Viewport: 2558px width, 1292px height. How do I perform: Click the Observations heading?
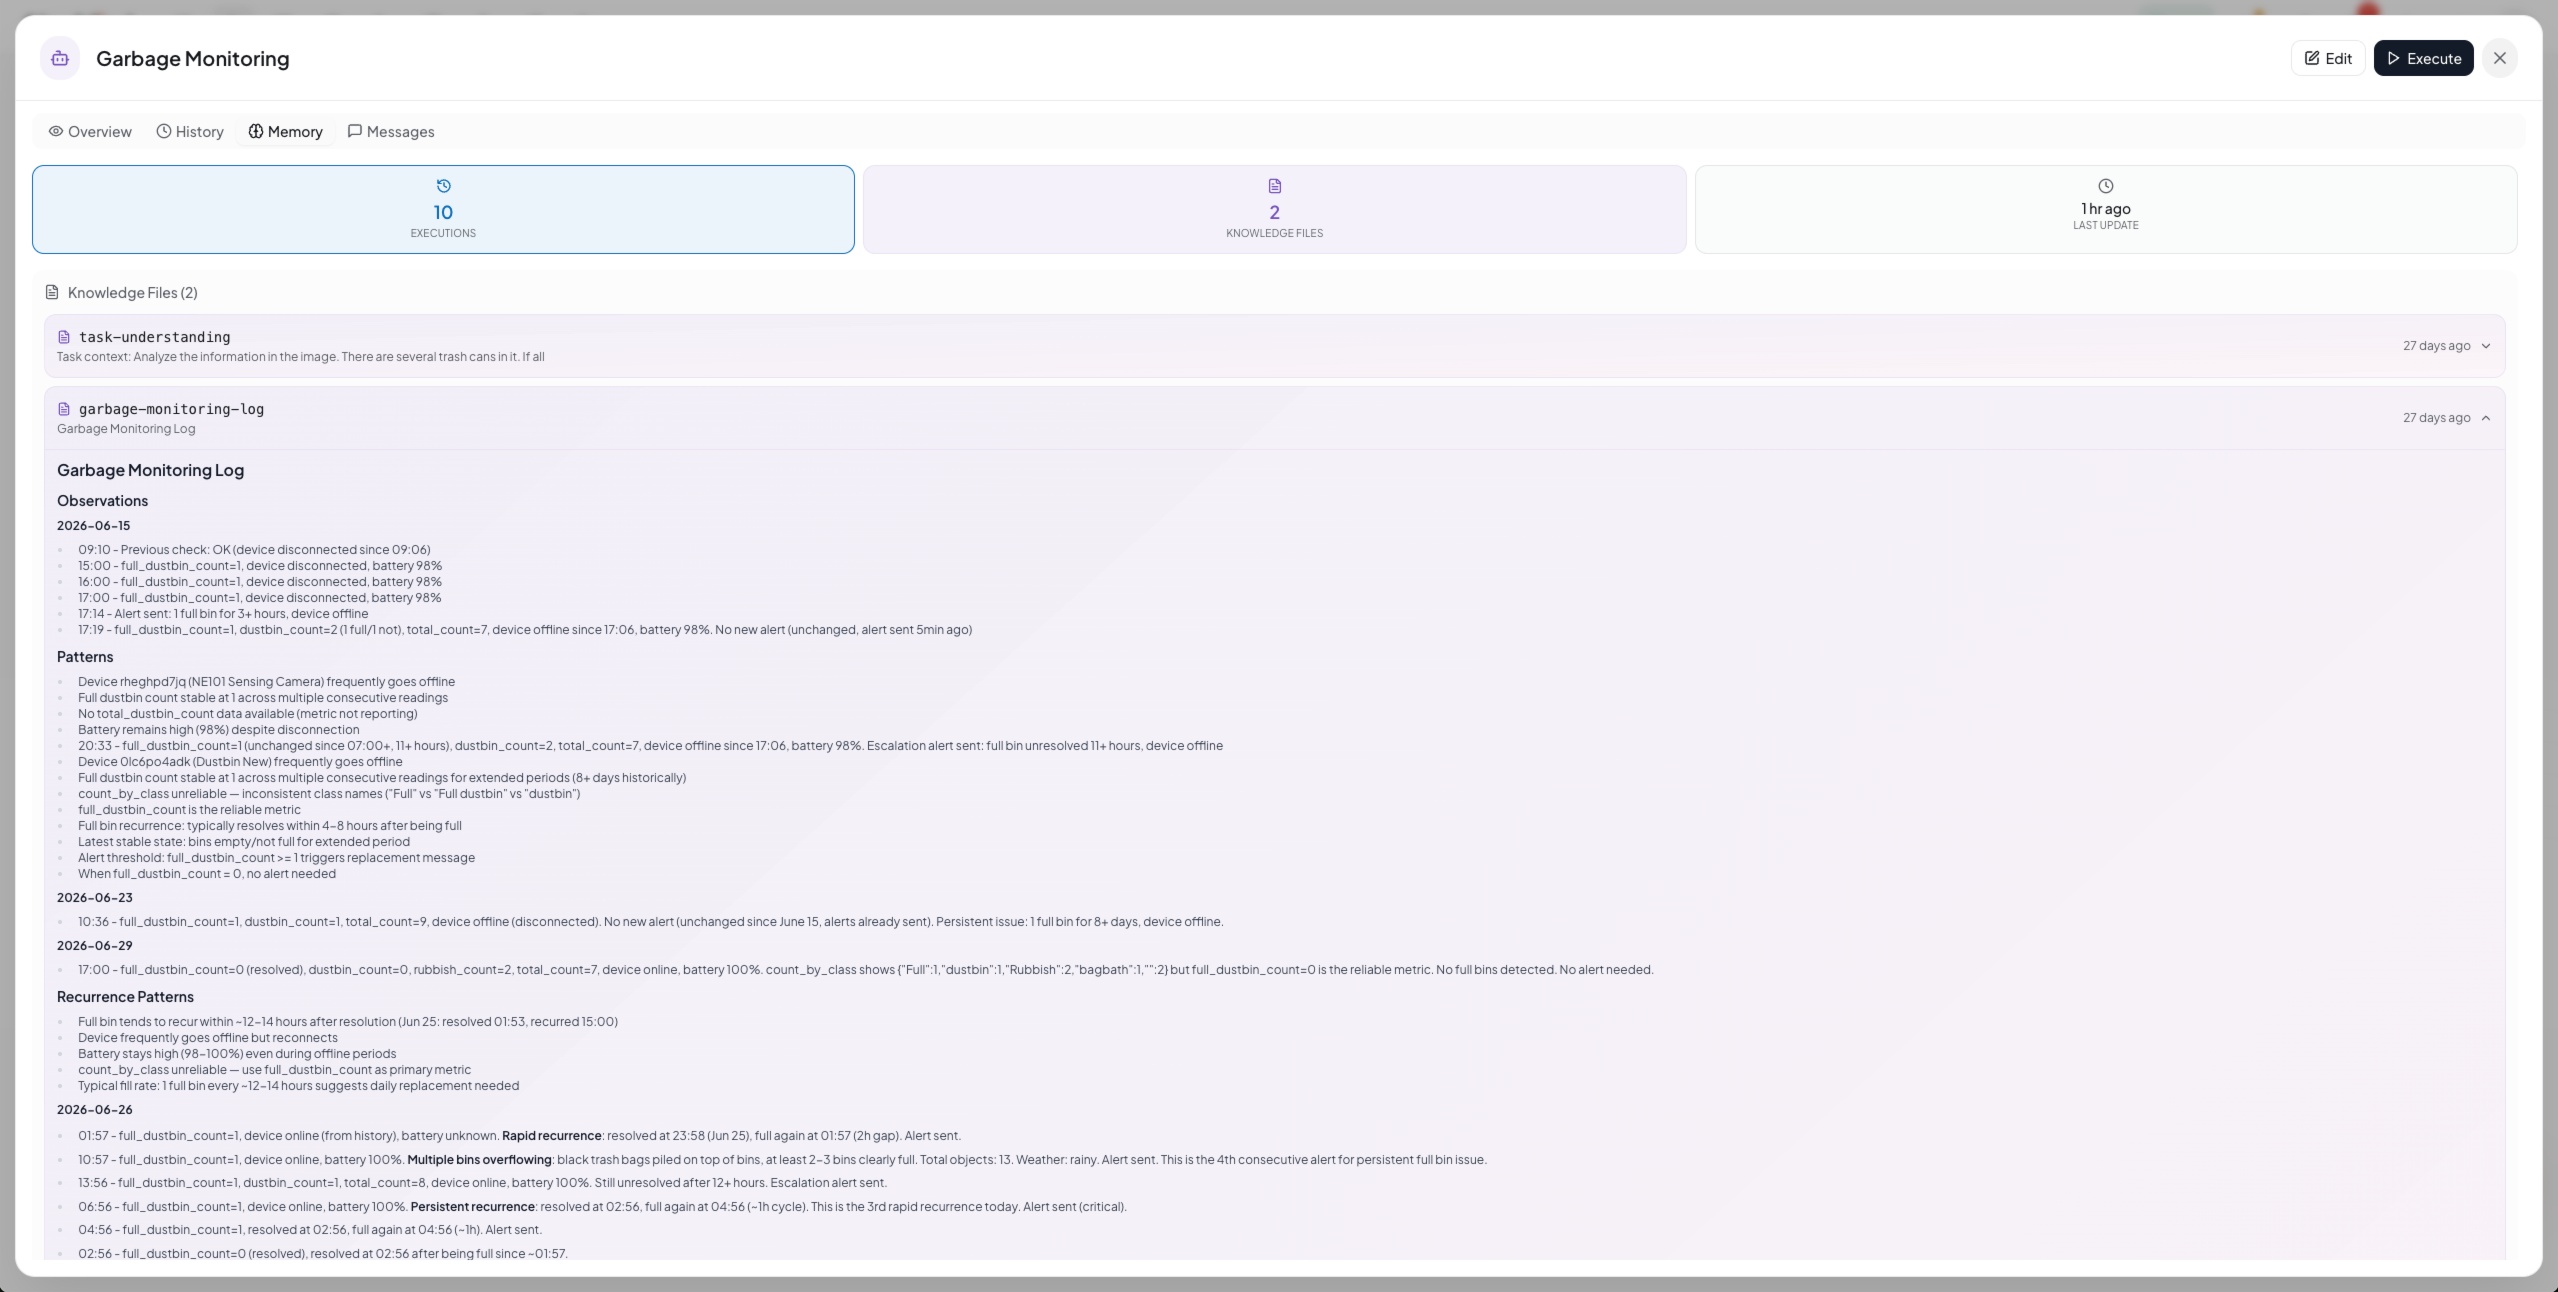(x=102, y=501)
